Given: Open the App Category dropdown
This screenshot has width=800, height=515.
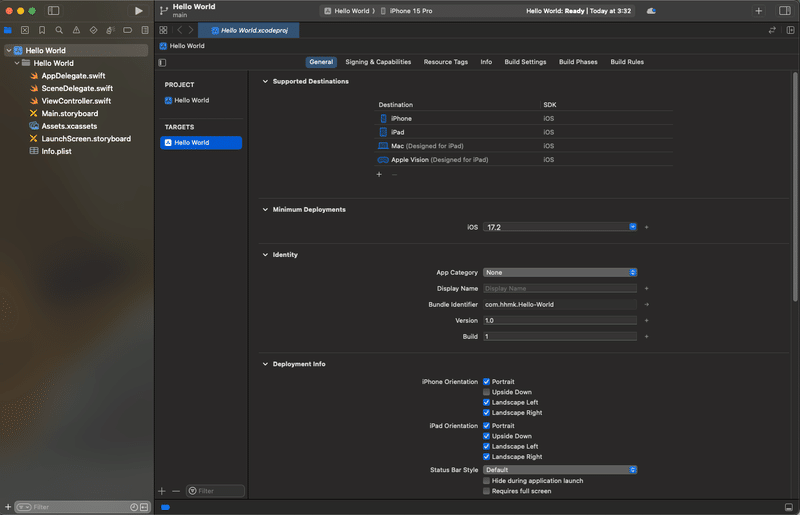Looking at the screenshot, I should coord(560,273).
